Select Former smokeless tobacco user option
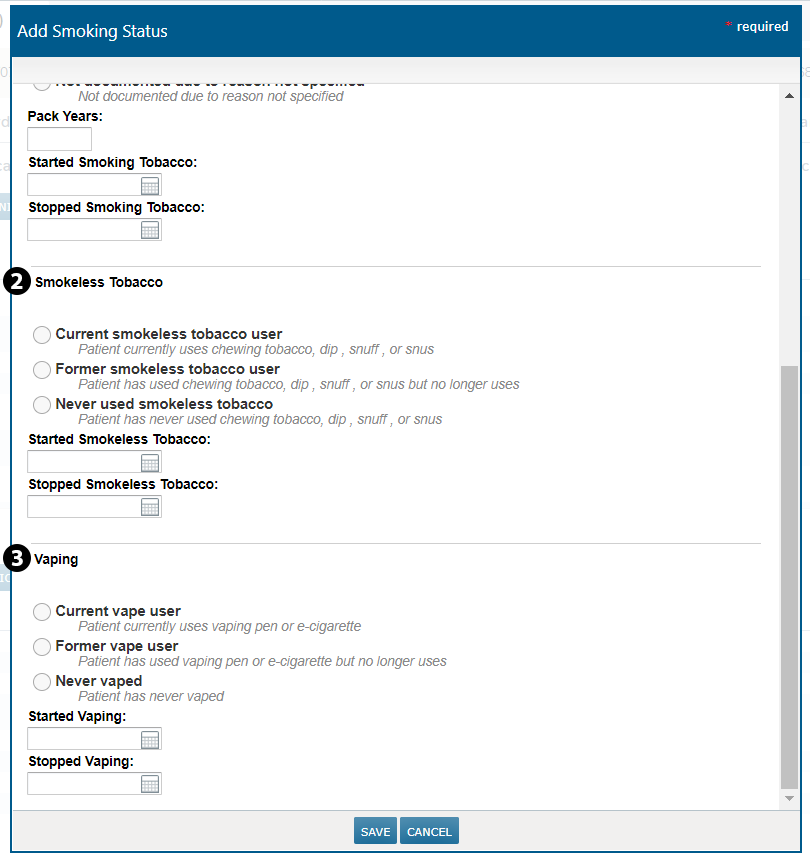The height and width of the screenshot is (858, 810). pos(42,370)
